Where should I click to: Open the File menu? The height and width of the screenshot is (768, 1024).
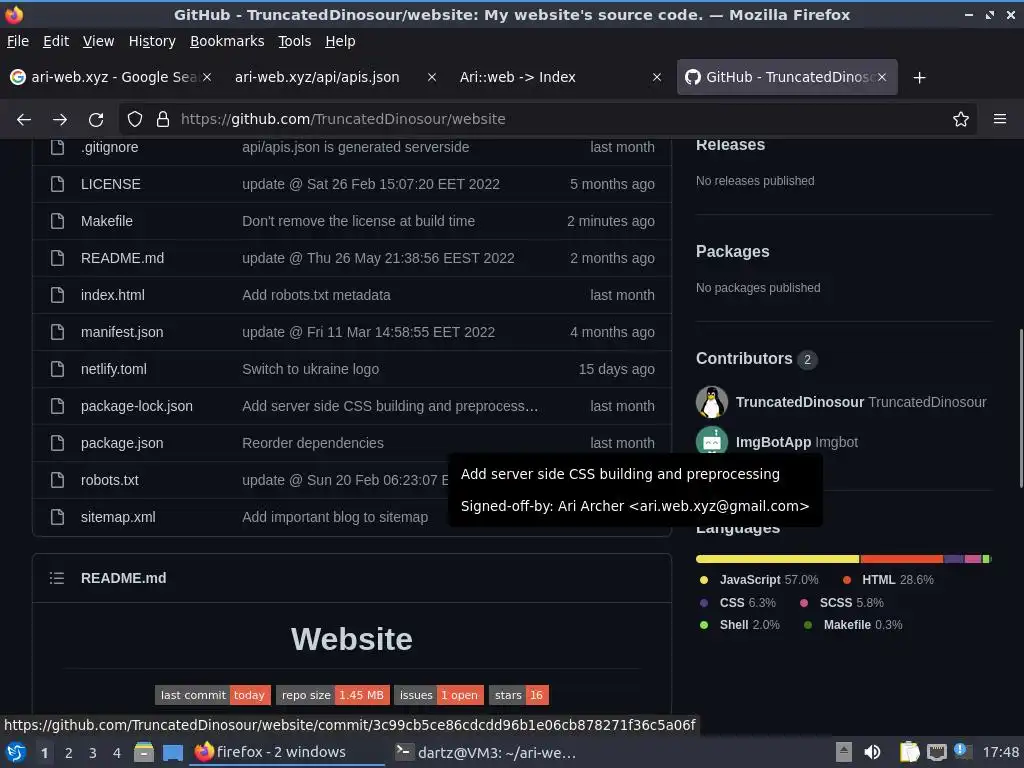[x=18, y=41]
